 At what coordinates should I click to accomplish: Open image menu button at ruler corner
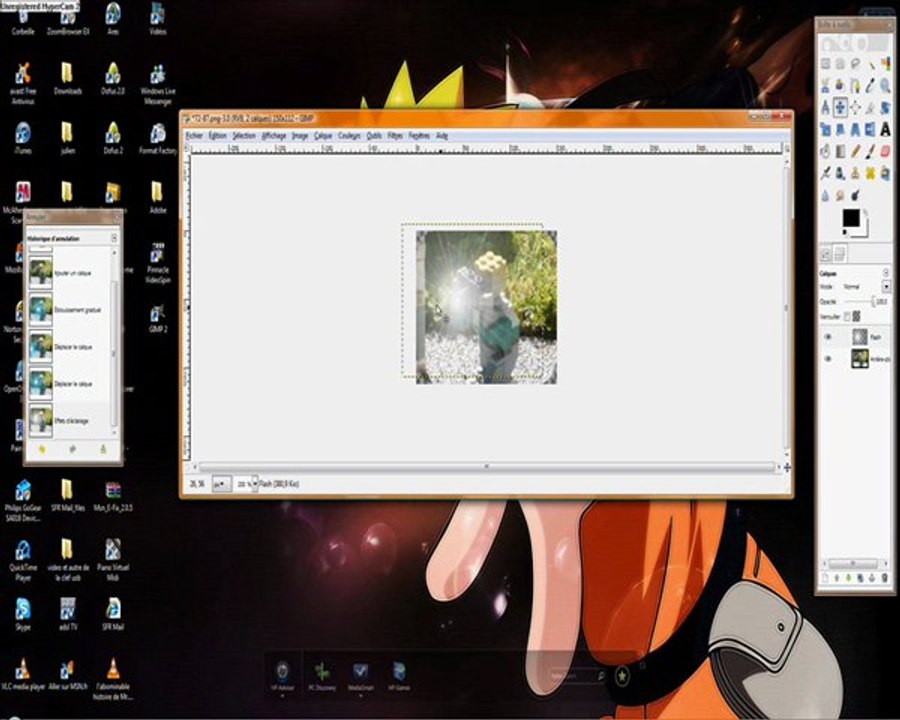pos(187,148)
